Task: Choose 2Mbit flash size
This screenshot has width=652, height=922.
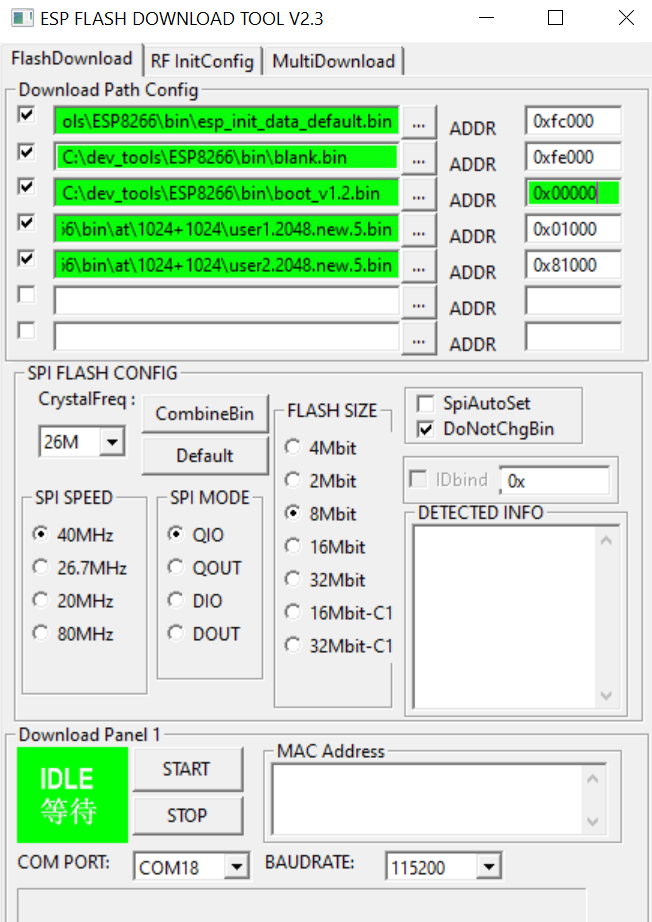Action: [x=320, y=480]
